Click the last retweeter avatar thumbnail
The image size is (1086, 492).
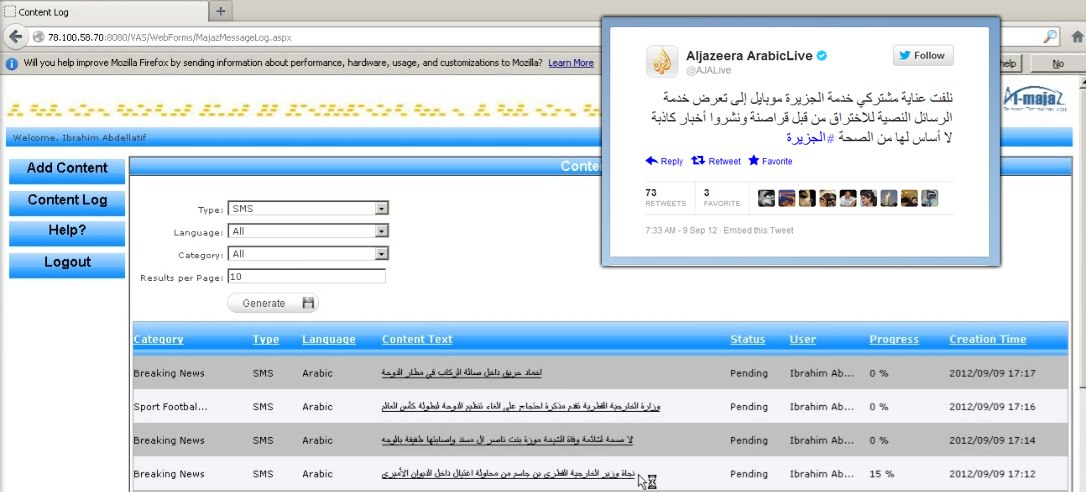point(929,198)
